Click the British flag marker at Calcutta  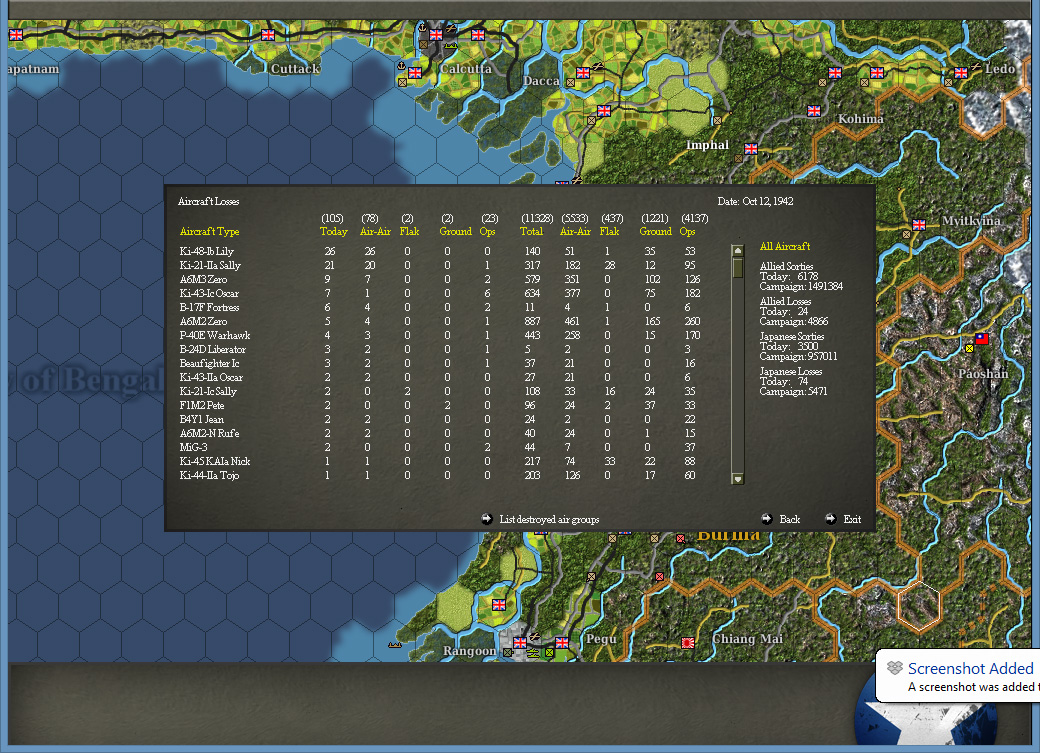pos(435,35)
